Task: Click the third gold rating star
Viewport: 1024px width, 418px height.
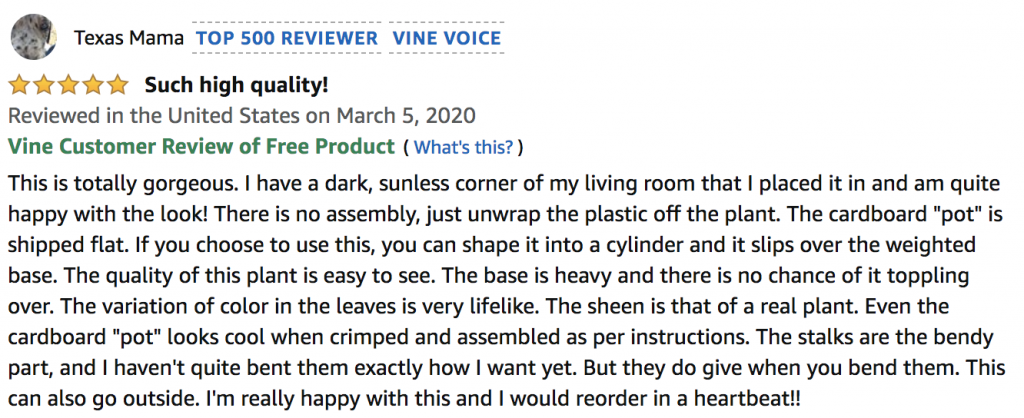Action: [69, 85]
